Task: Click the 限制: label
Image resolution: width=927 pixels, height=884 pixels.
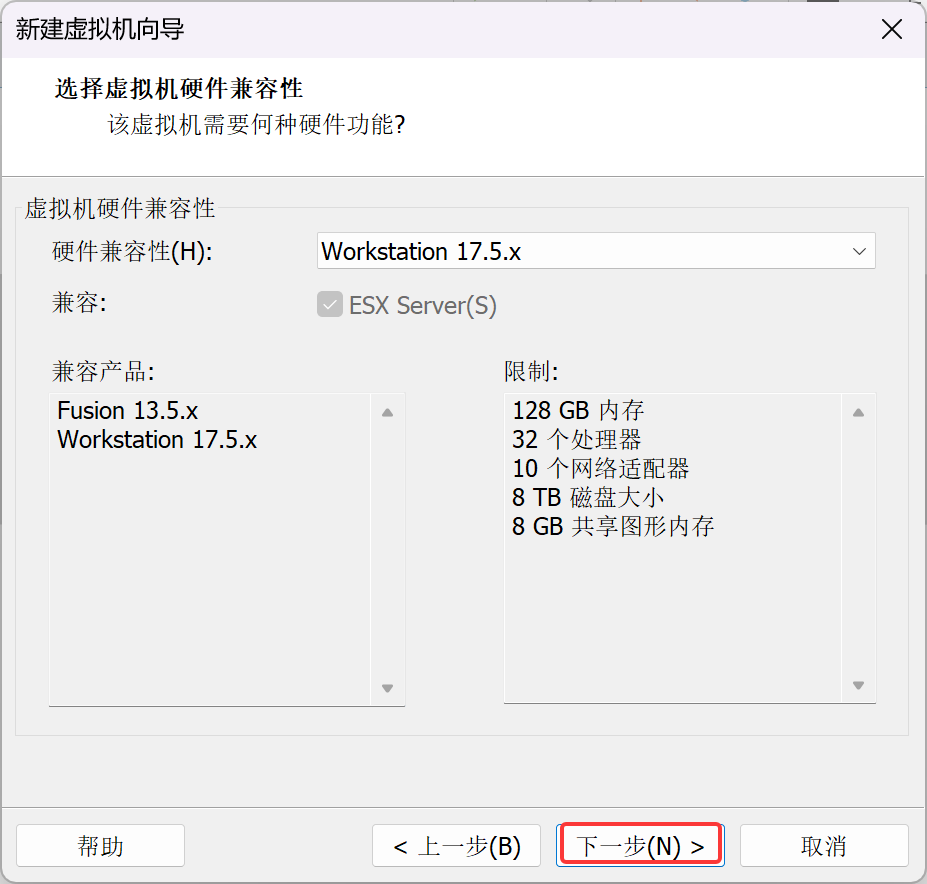Action: 531,372
